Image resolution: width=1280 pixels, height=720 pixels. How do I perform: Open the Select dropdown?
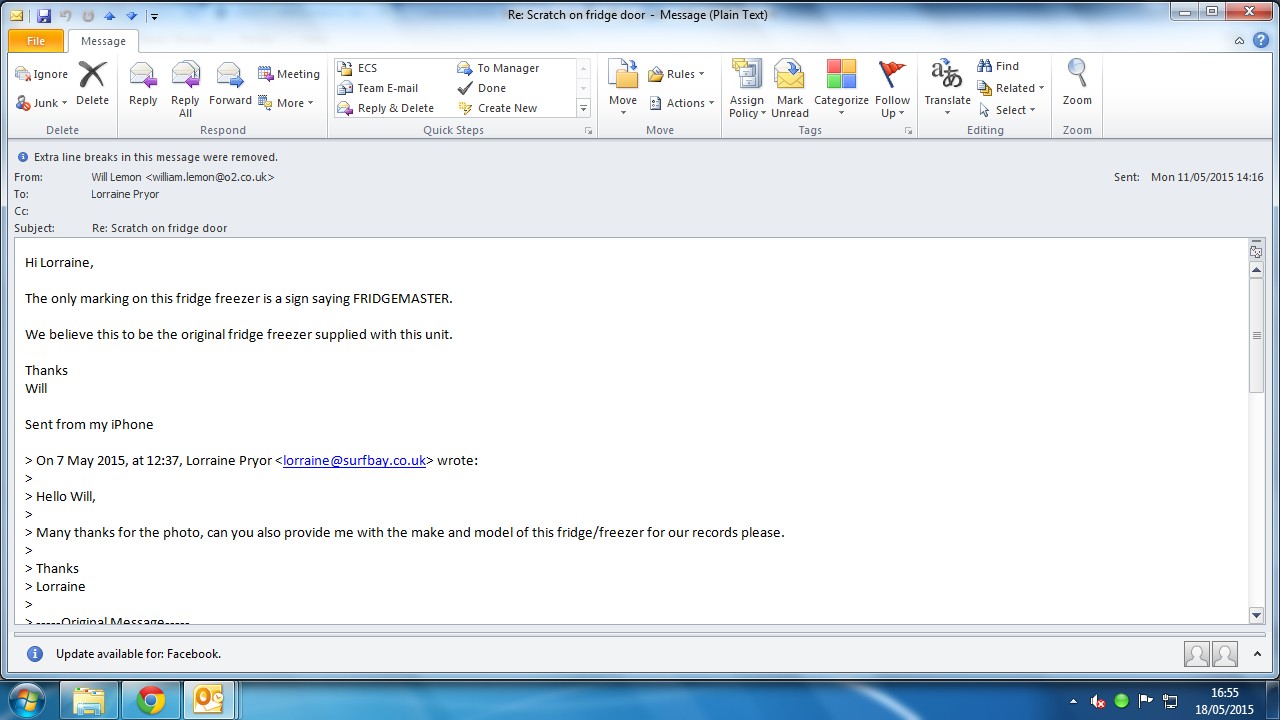(x=1006, y=110)
